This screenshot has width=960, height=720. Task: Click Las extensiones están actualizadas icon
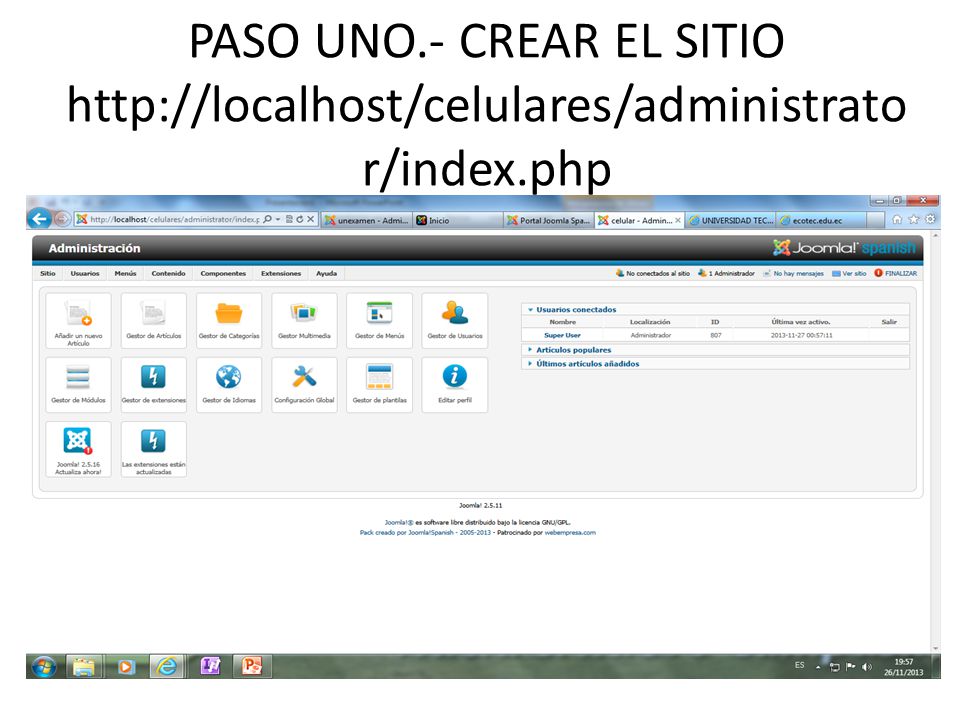pos(154,449)
